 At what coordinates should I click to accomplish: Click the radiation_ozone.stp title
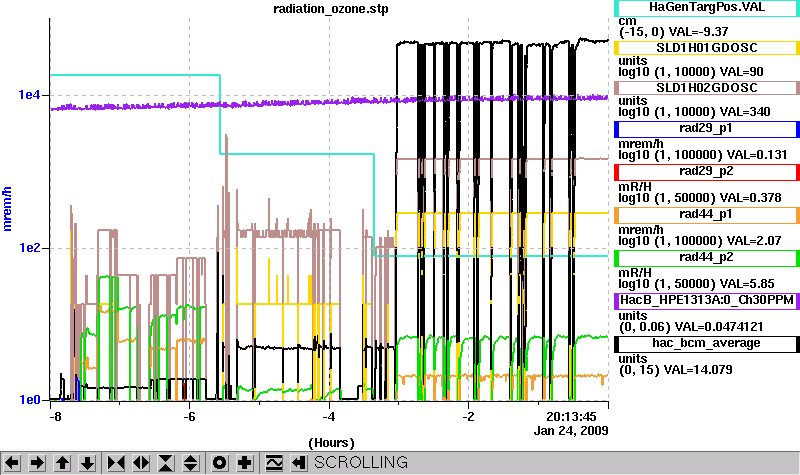331,9
